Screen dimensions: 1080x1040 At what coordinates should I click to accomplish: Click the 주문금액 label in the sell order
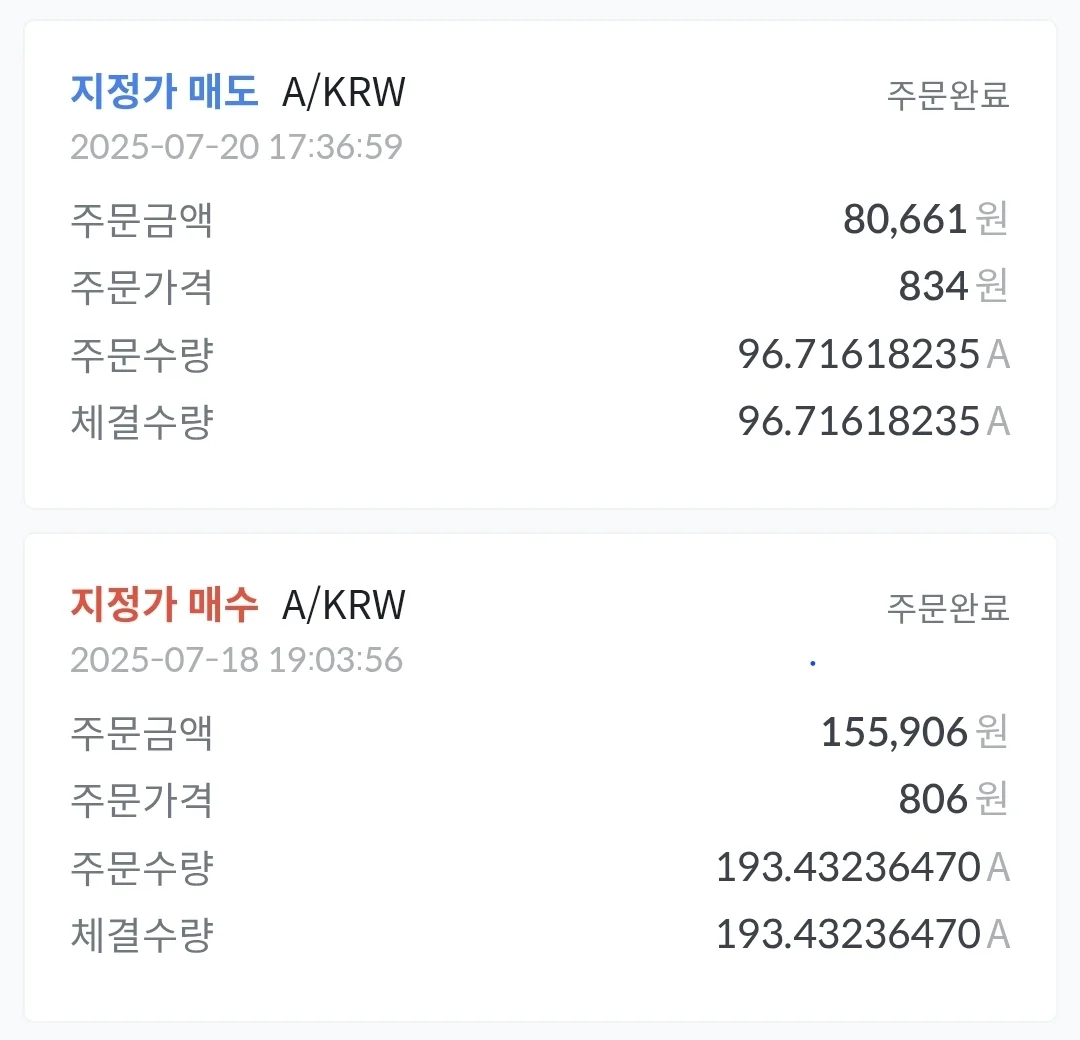pos(141,220)
